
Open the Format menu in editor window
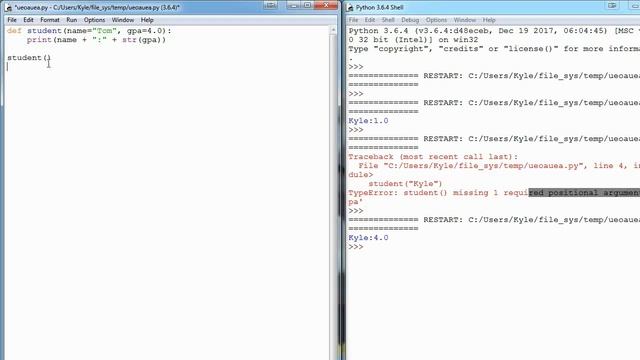coord(50,20)
